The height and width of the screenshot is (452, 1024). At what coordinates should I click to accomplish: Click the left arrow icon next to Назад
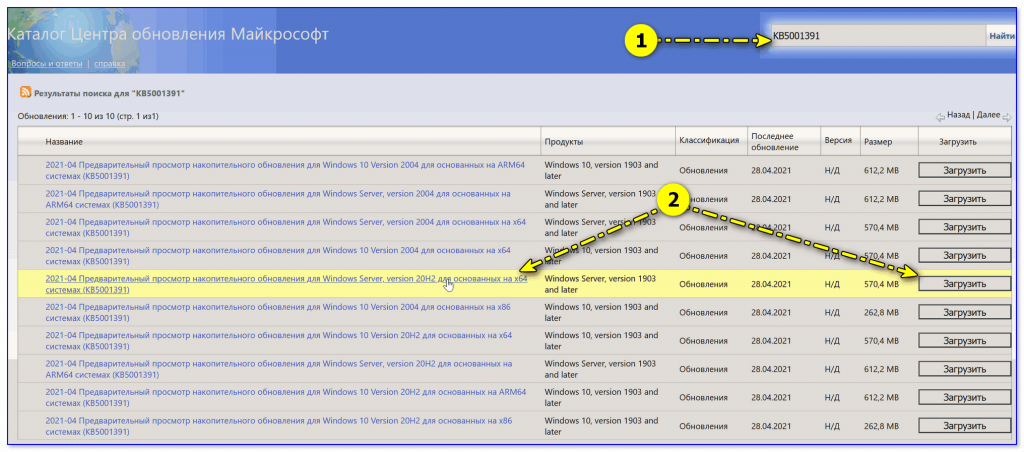click(940, 117)
